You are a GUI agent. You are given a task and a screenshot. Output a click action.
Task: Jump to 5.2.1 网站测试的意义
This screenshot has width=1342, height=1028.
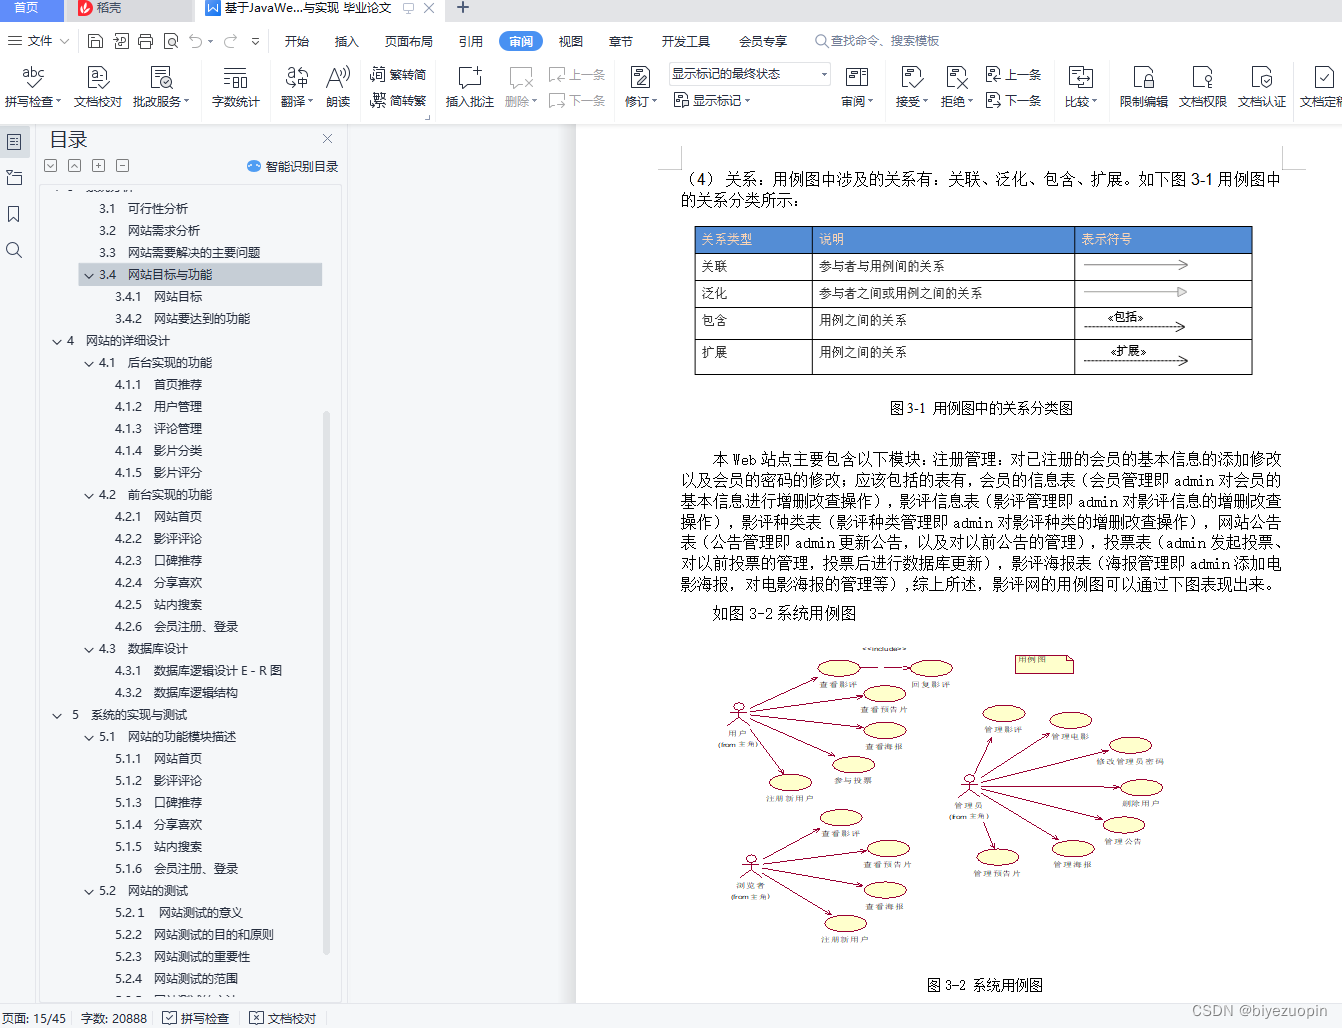[179, 913]
